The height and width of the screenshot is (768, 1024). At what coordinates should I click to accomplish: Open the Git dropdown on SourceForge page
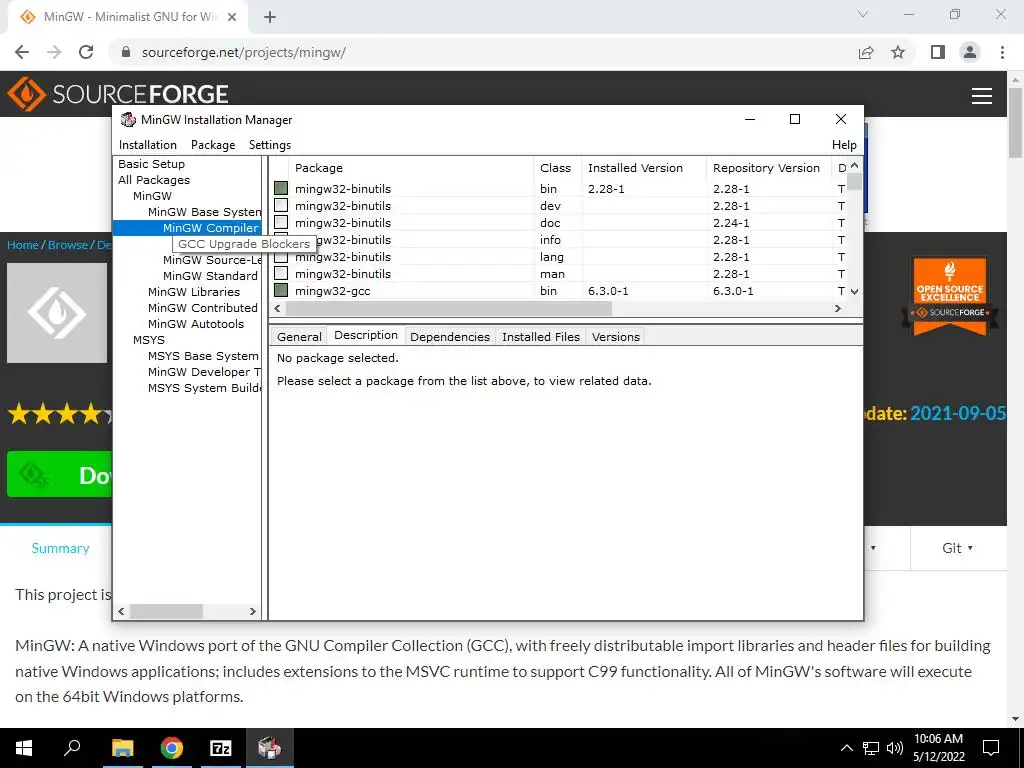(x=957, y=549)
